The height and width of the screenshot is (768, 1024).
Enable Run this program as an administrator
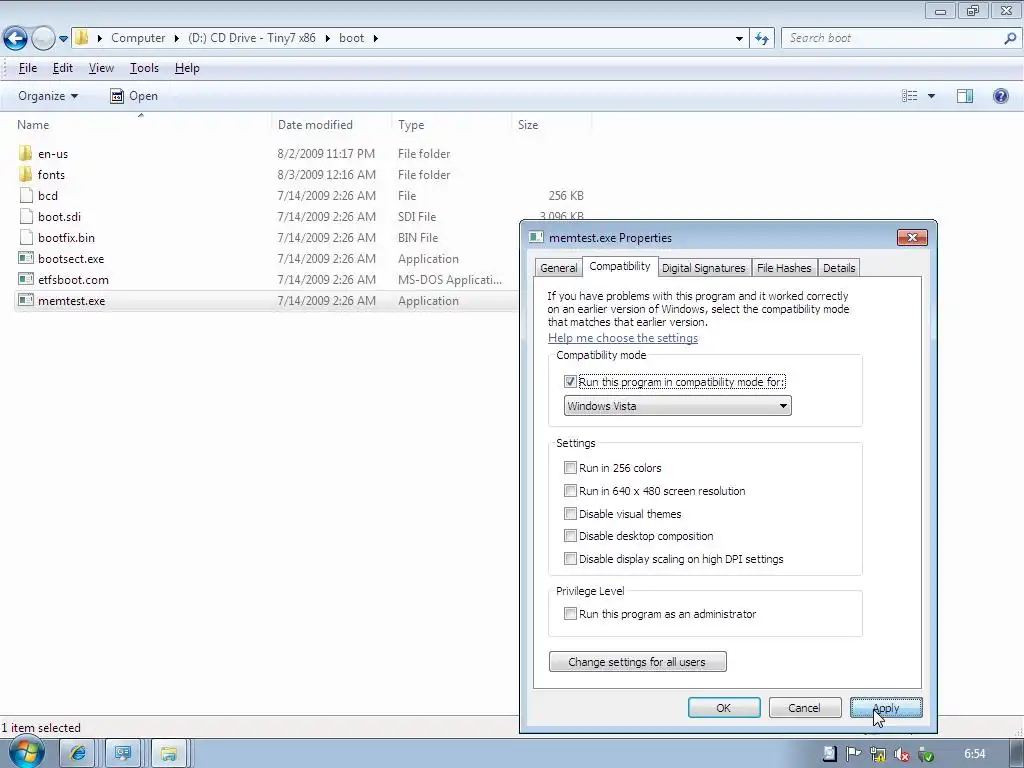(570, 614)
